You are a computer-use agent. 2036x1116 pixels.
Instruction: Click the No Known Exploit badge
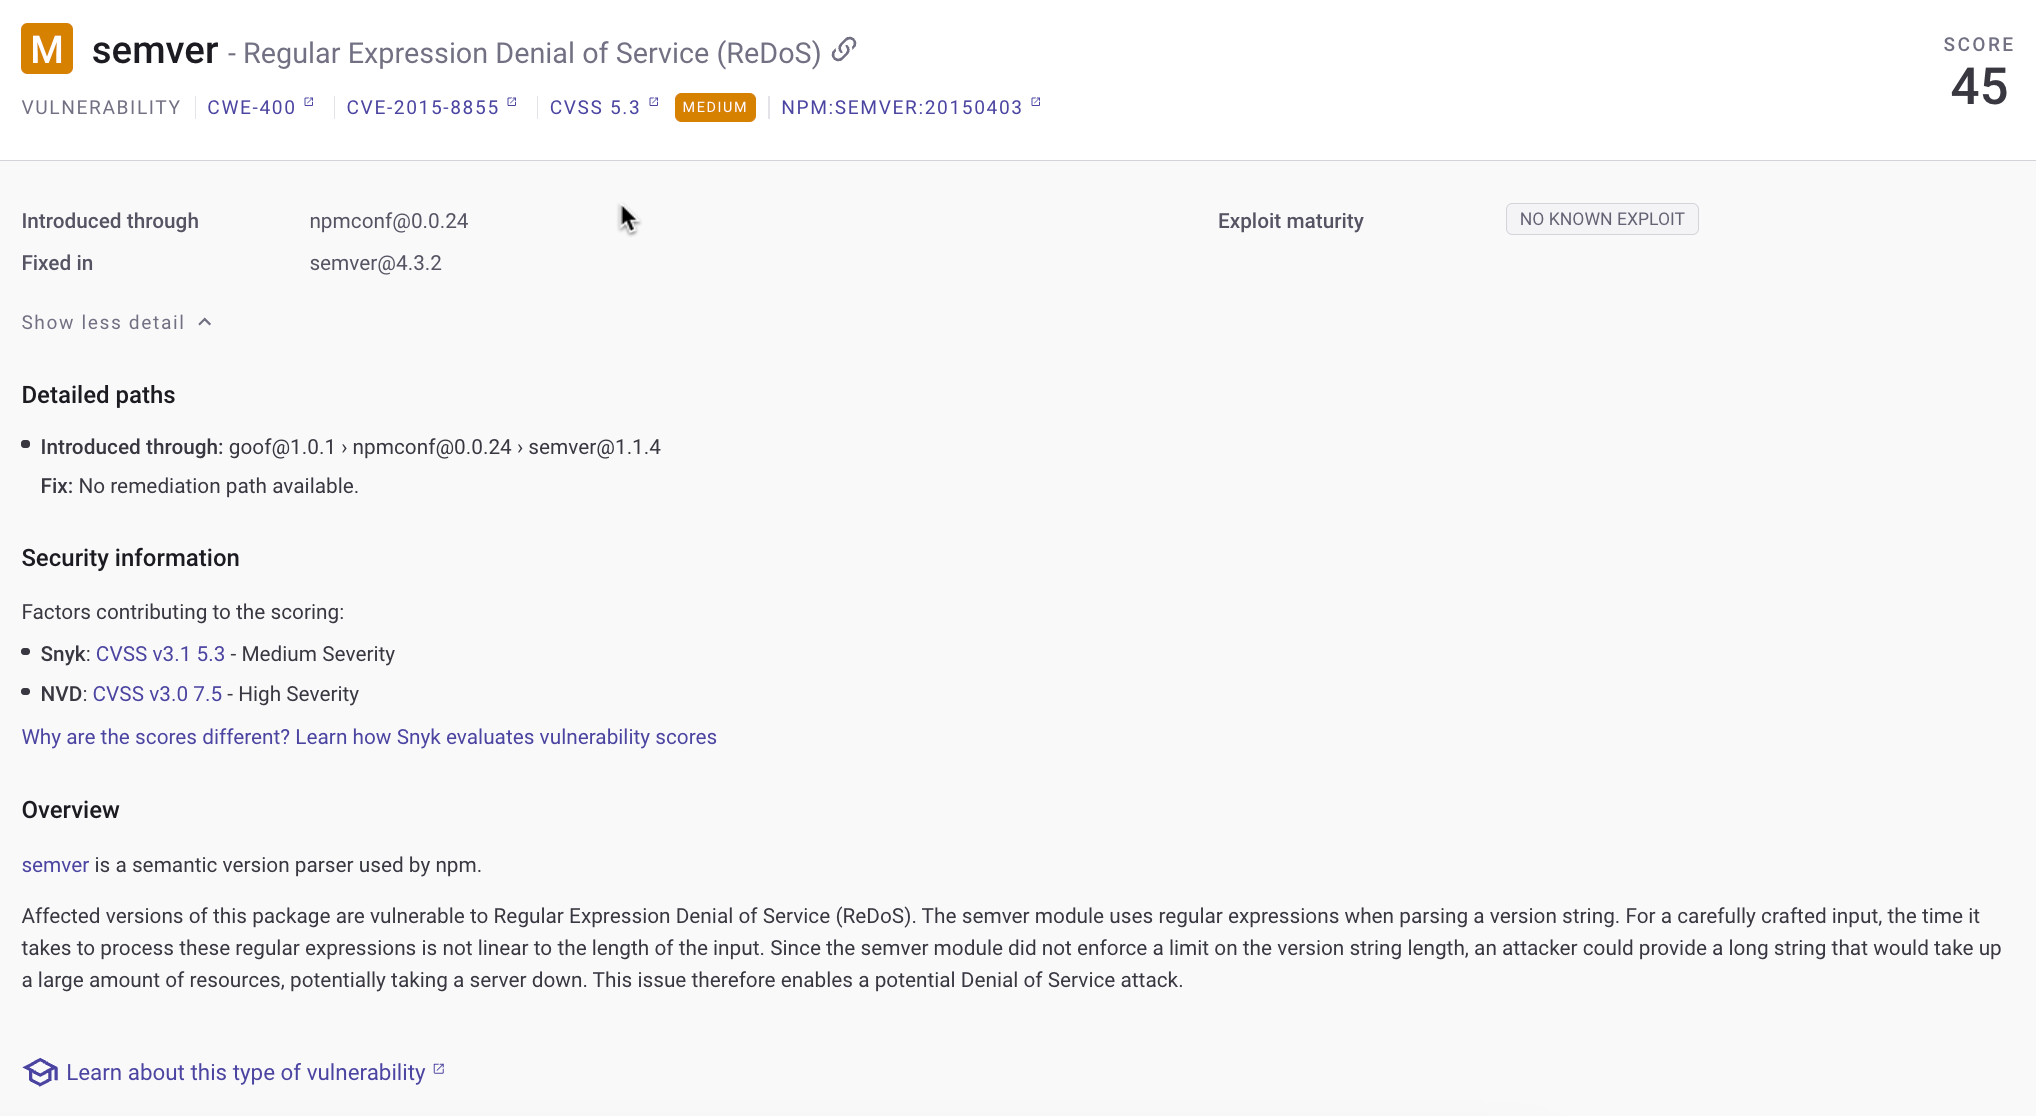click(1601, 219)
